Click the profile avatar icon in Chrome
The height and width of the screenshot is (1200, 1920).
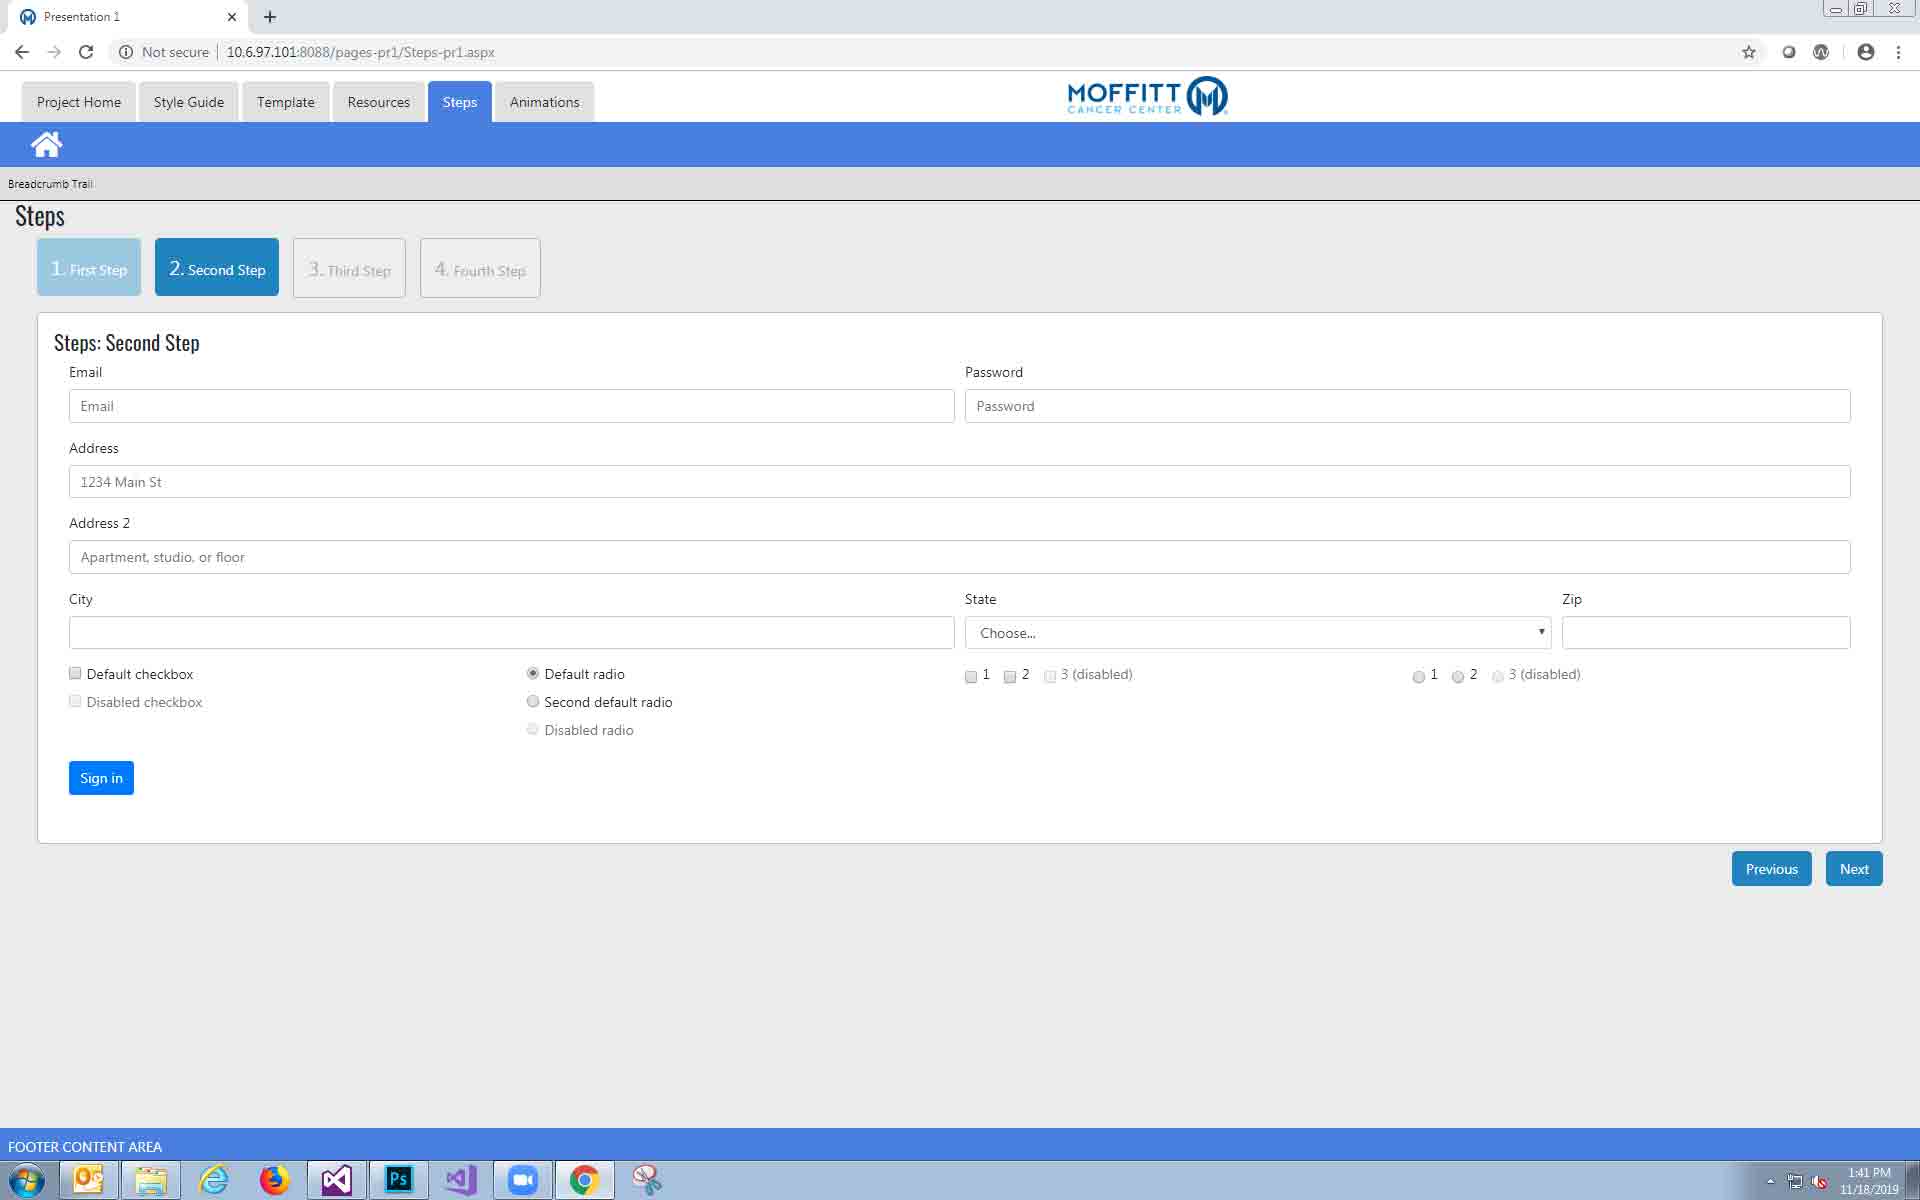[x=1865, y=52]
